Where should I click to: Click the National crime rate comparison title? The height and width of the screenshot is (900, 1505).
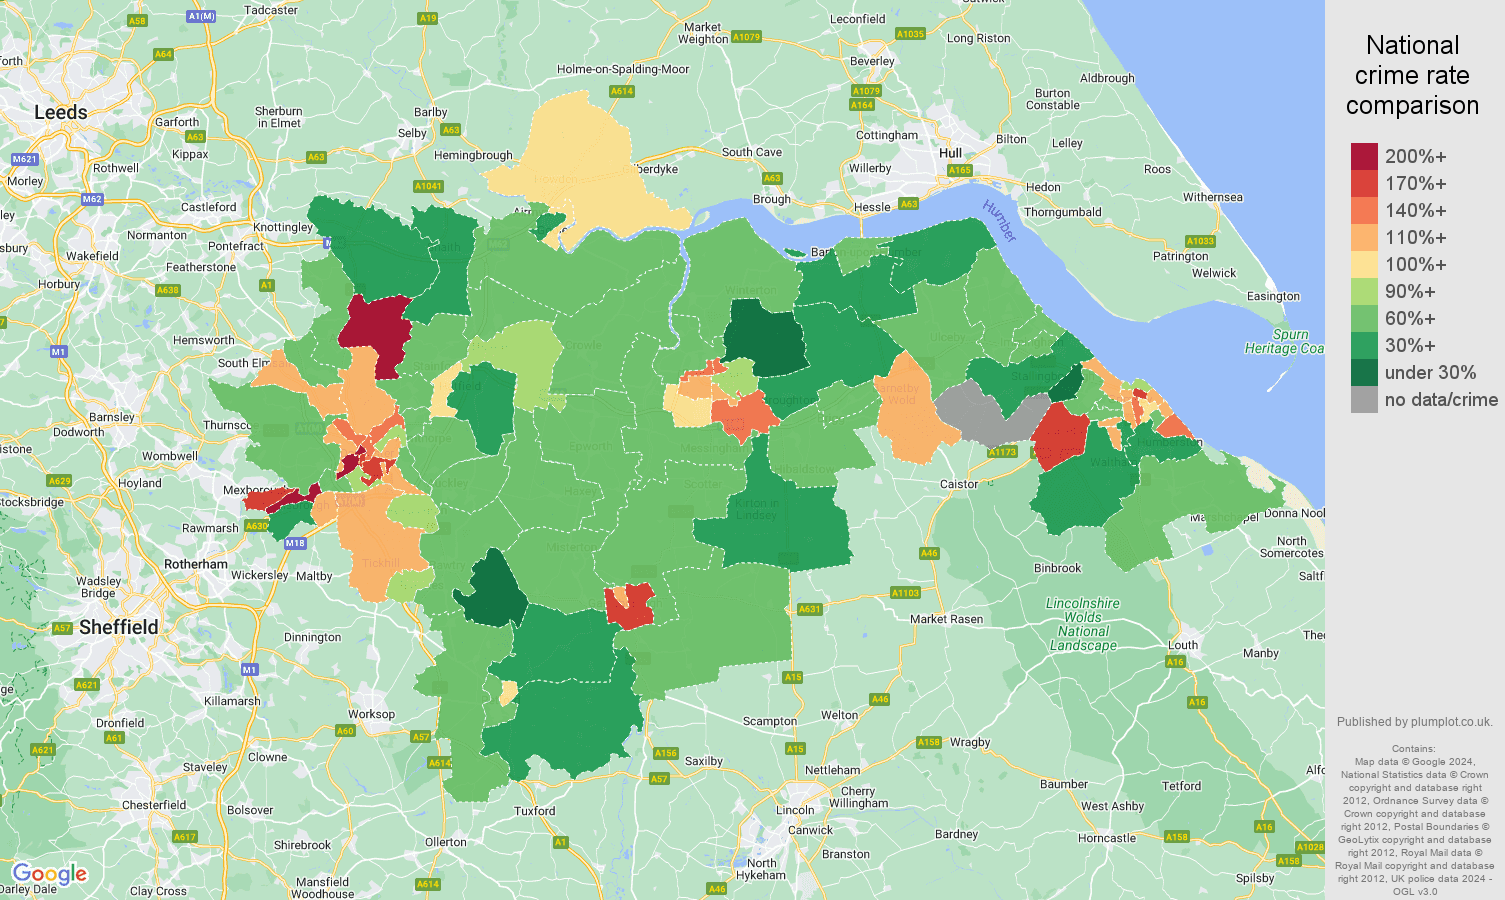1412,75
